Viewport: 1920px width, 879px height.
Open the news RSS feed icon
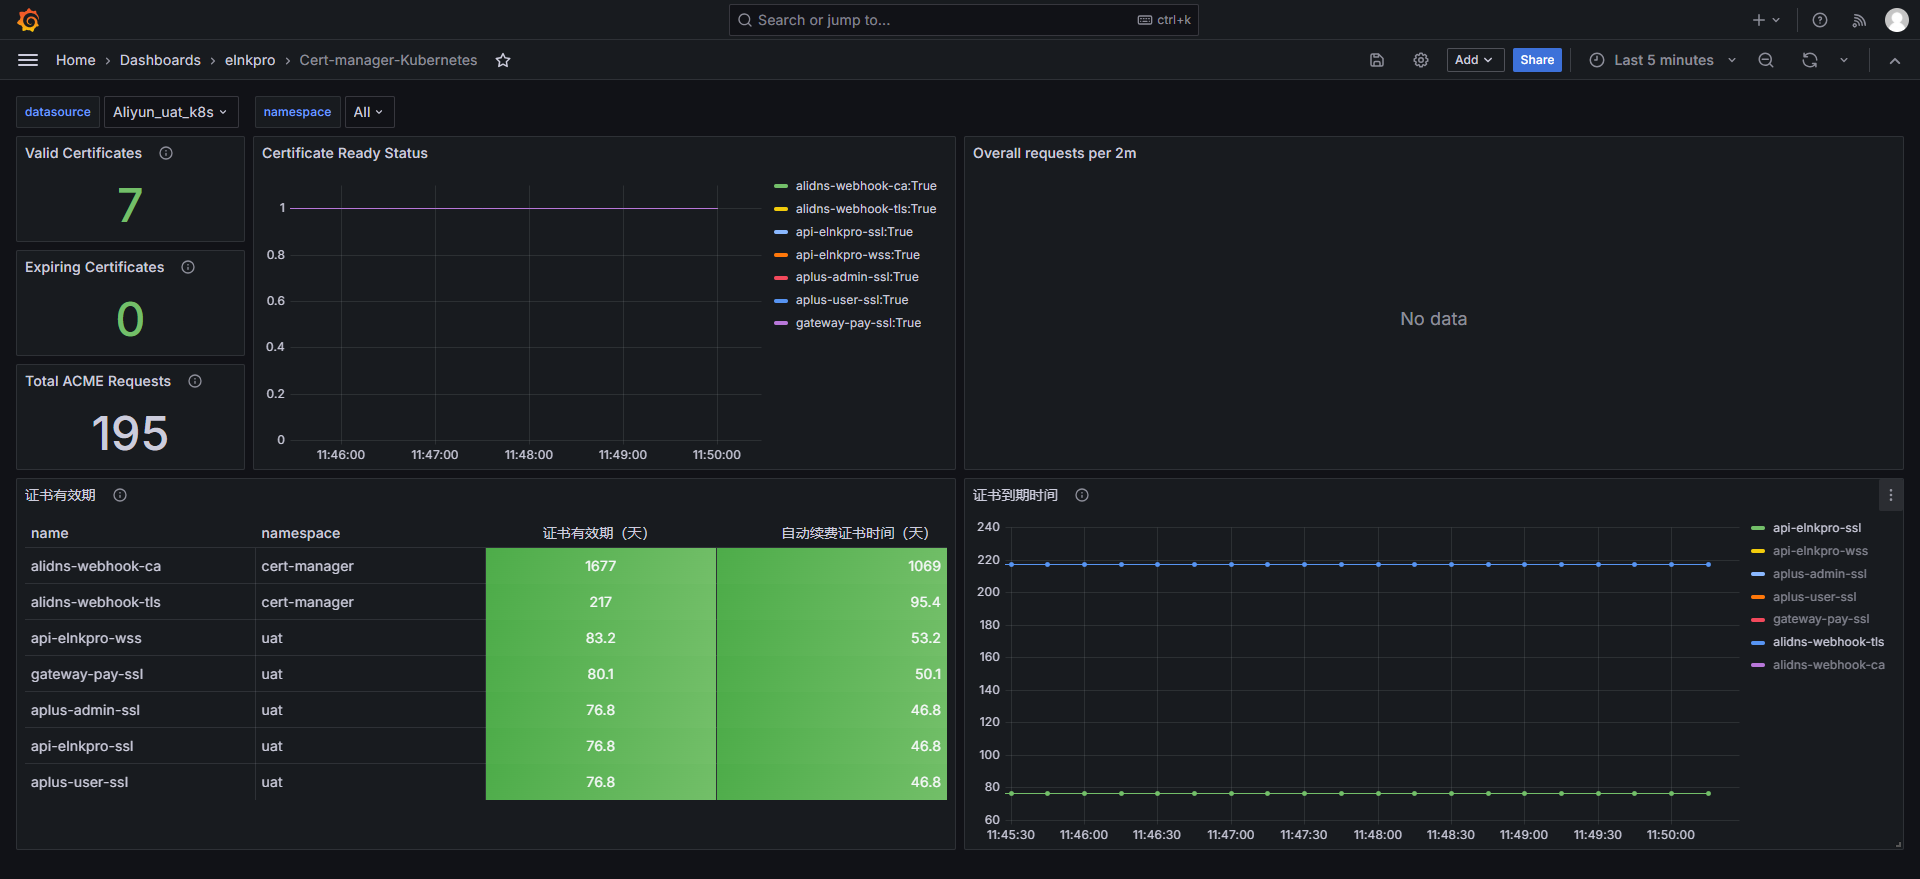pos(1859,20)
